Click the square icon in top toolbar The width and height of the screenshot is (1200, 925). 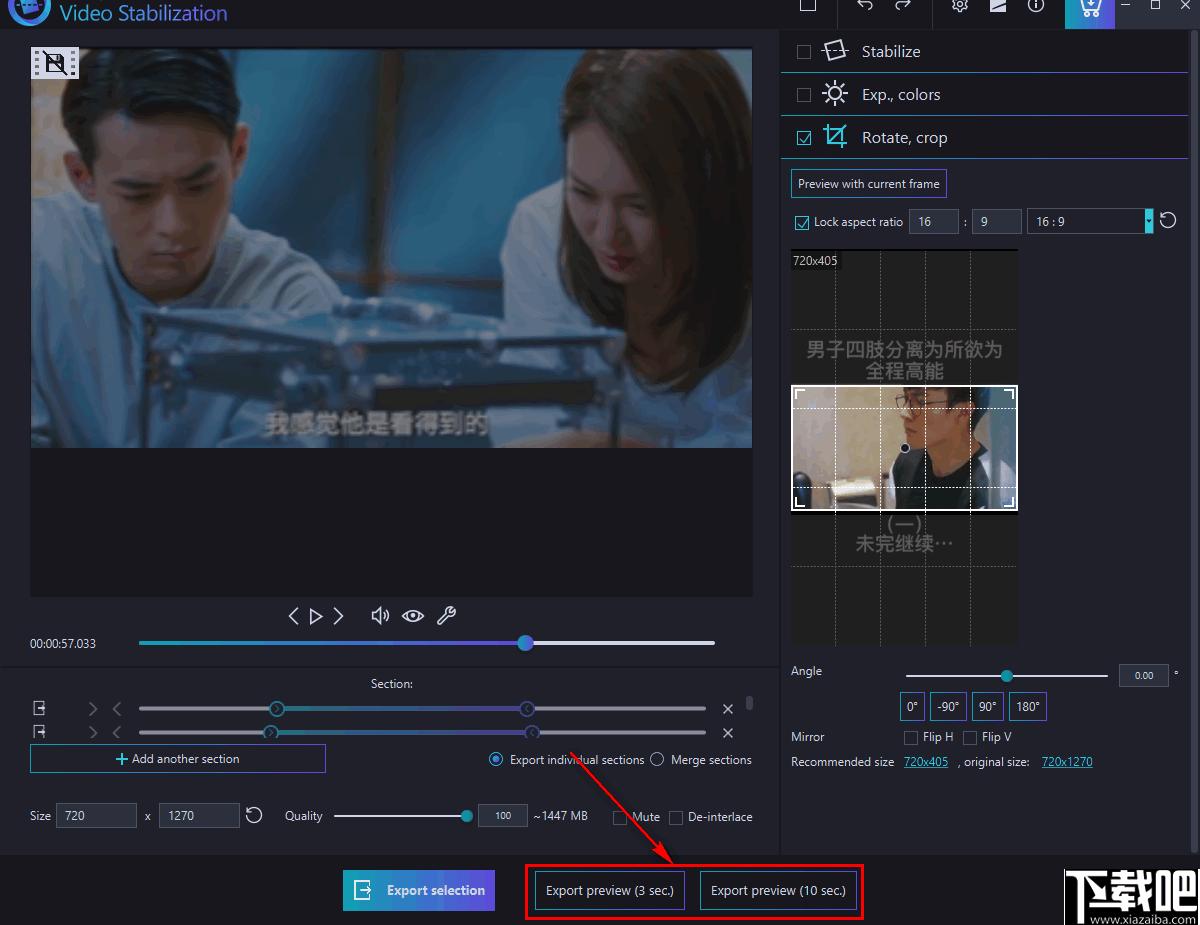[x=808, y=6]
